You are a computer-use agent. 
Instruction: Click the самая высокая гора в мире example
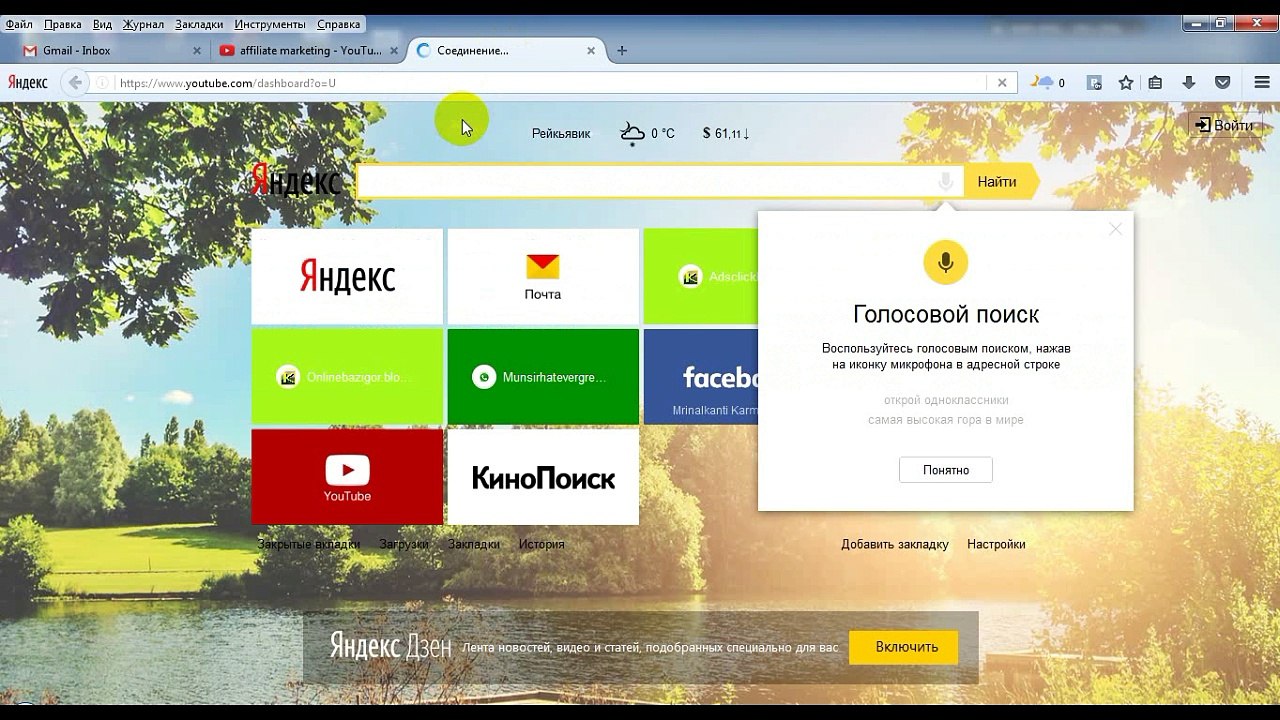point(946,420)
